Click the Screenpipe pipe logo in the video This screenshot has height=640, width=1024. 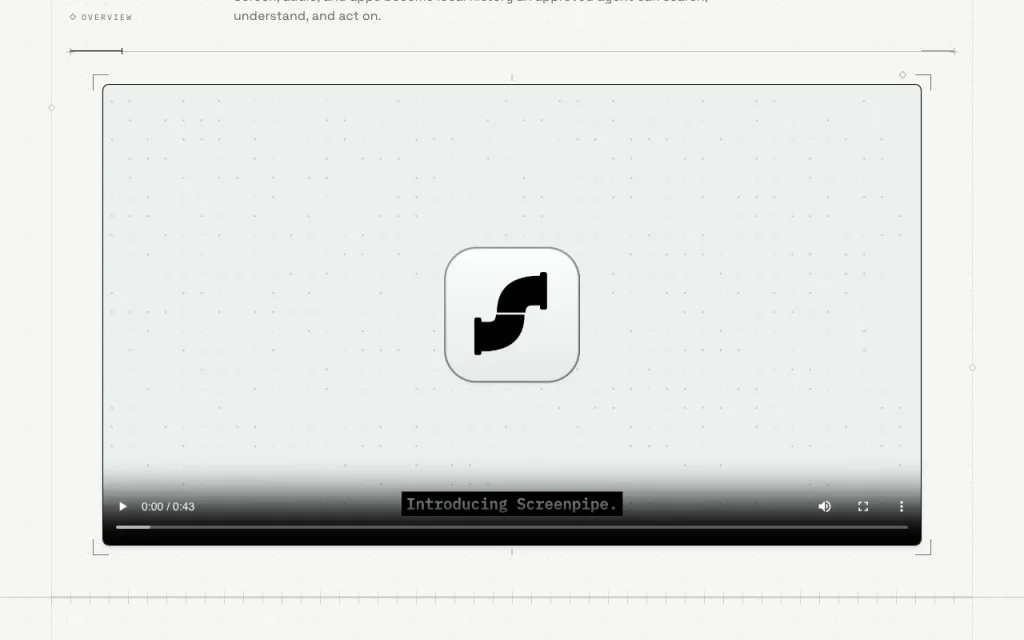click(x=511, y=314)
